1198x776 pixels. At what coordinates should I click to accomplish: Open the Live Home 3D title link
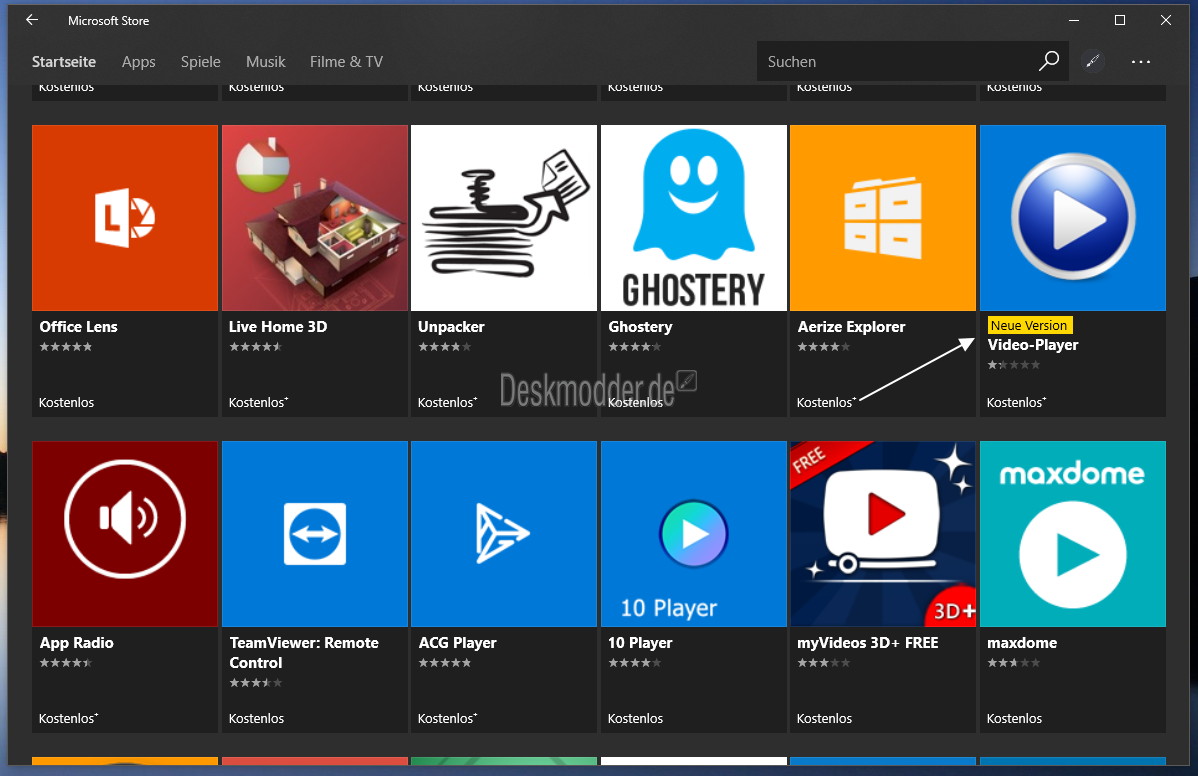click(278, 327)
